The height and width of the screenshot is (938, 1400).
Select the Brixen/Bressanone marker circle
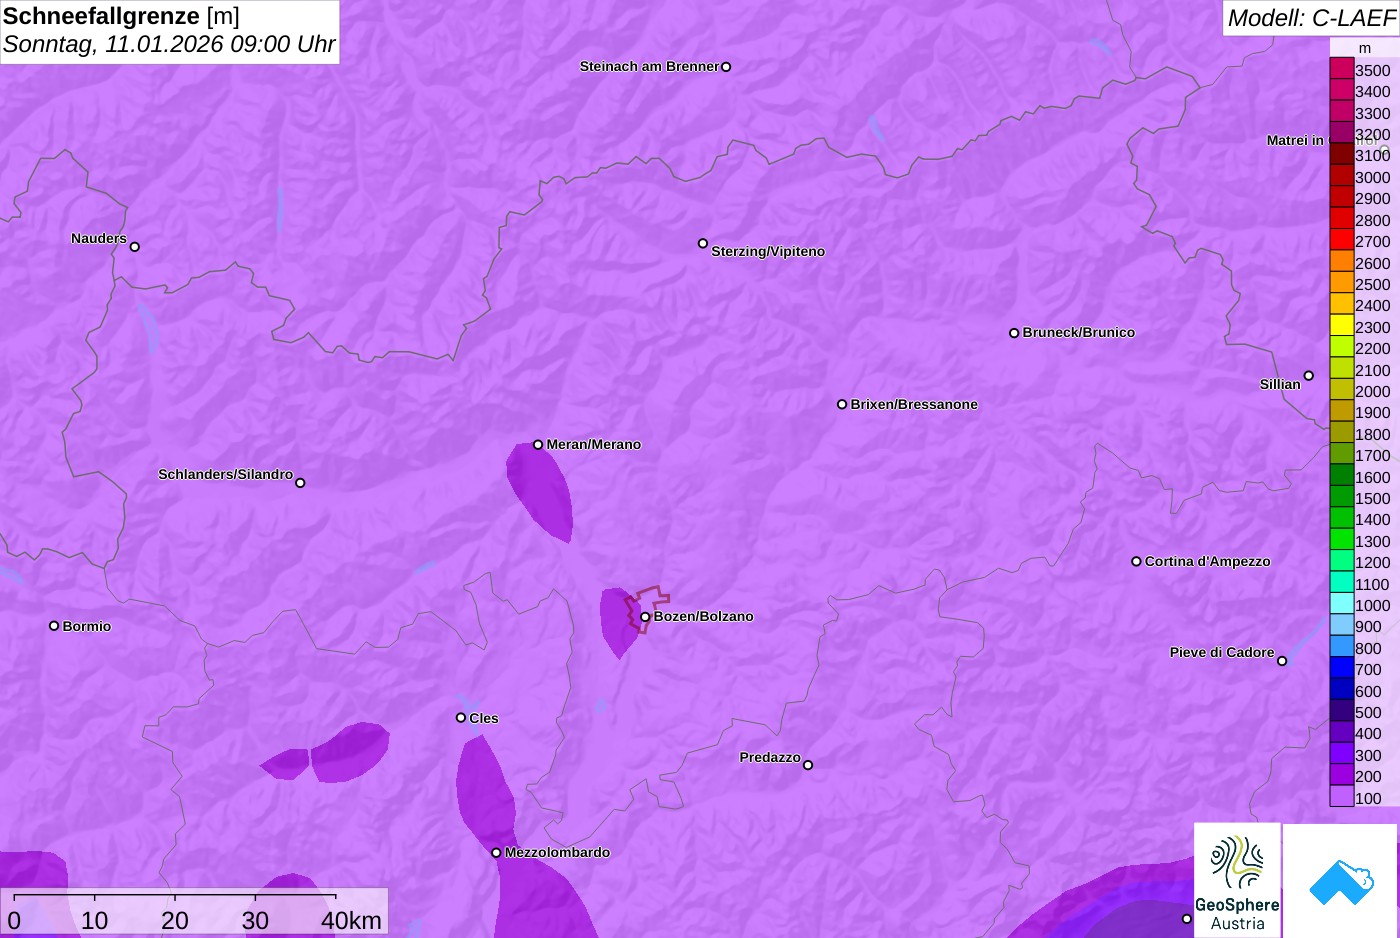coord(842,405)
